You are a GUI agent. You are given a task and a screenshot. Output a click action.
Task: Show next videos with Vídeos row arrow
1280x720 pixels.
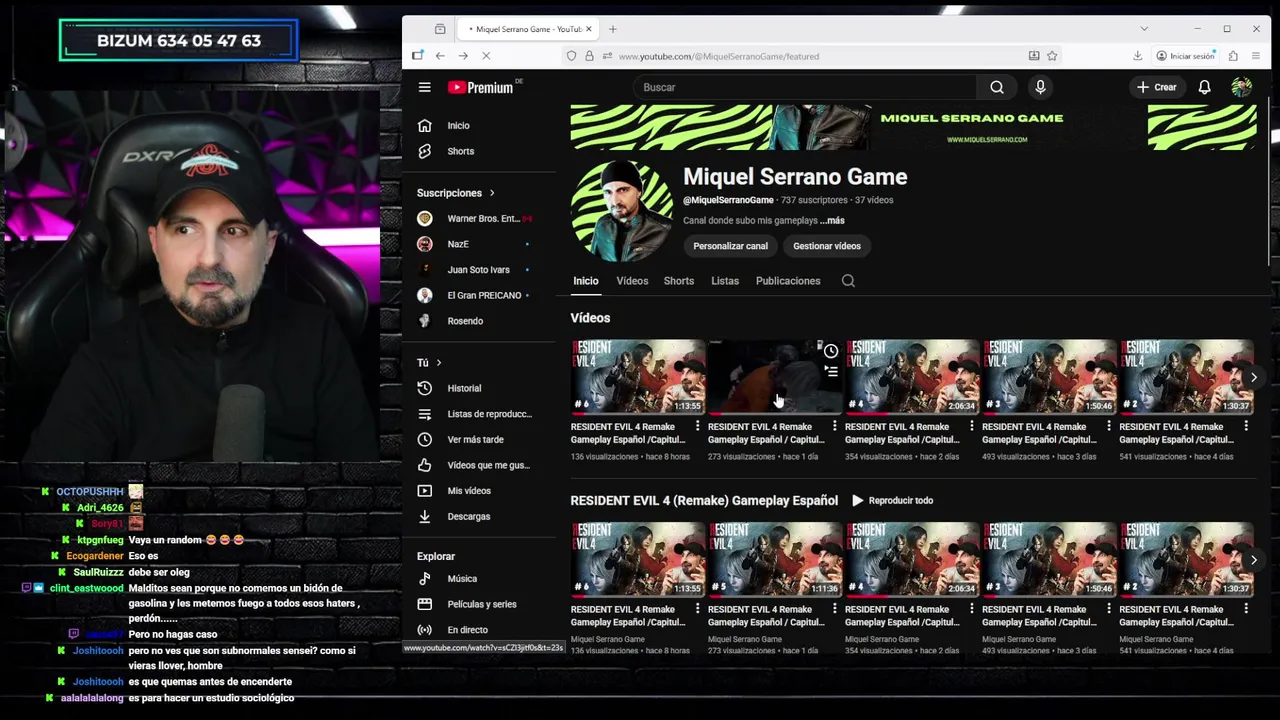tap(1253, 377)
